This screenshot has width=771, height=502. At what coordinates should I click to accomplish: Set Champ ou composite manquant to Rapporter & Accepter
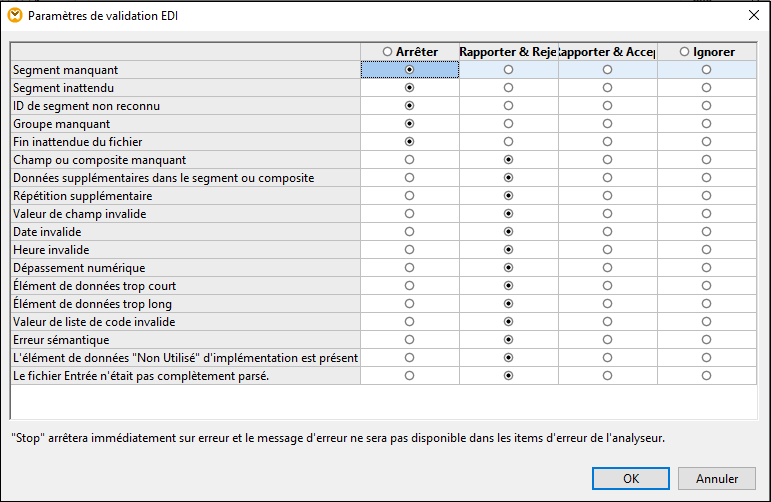click(x=608, y=160)
